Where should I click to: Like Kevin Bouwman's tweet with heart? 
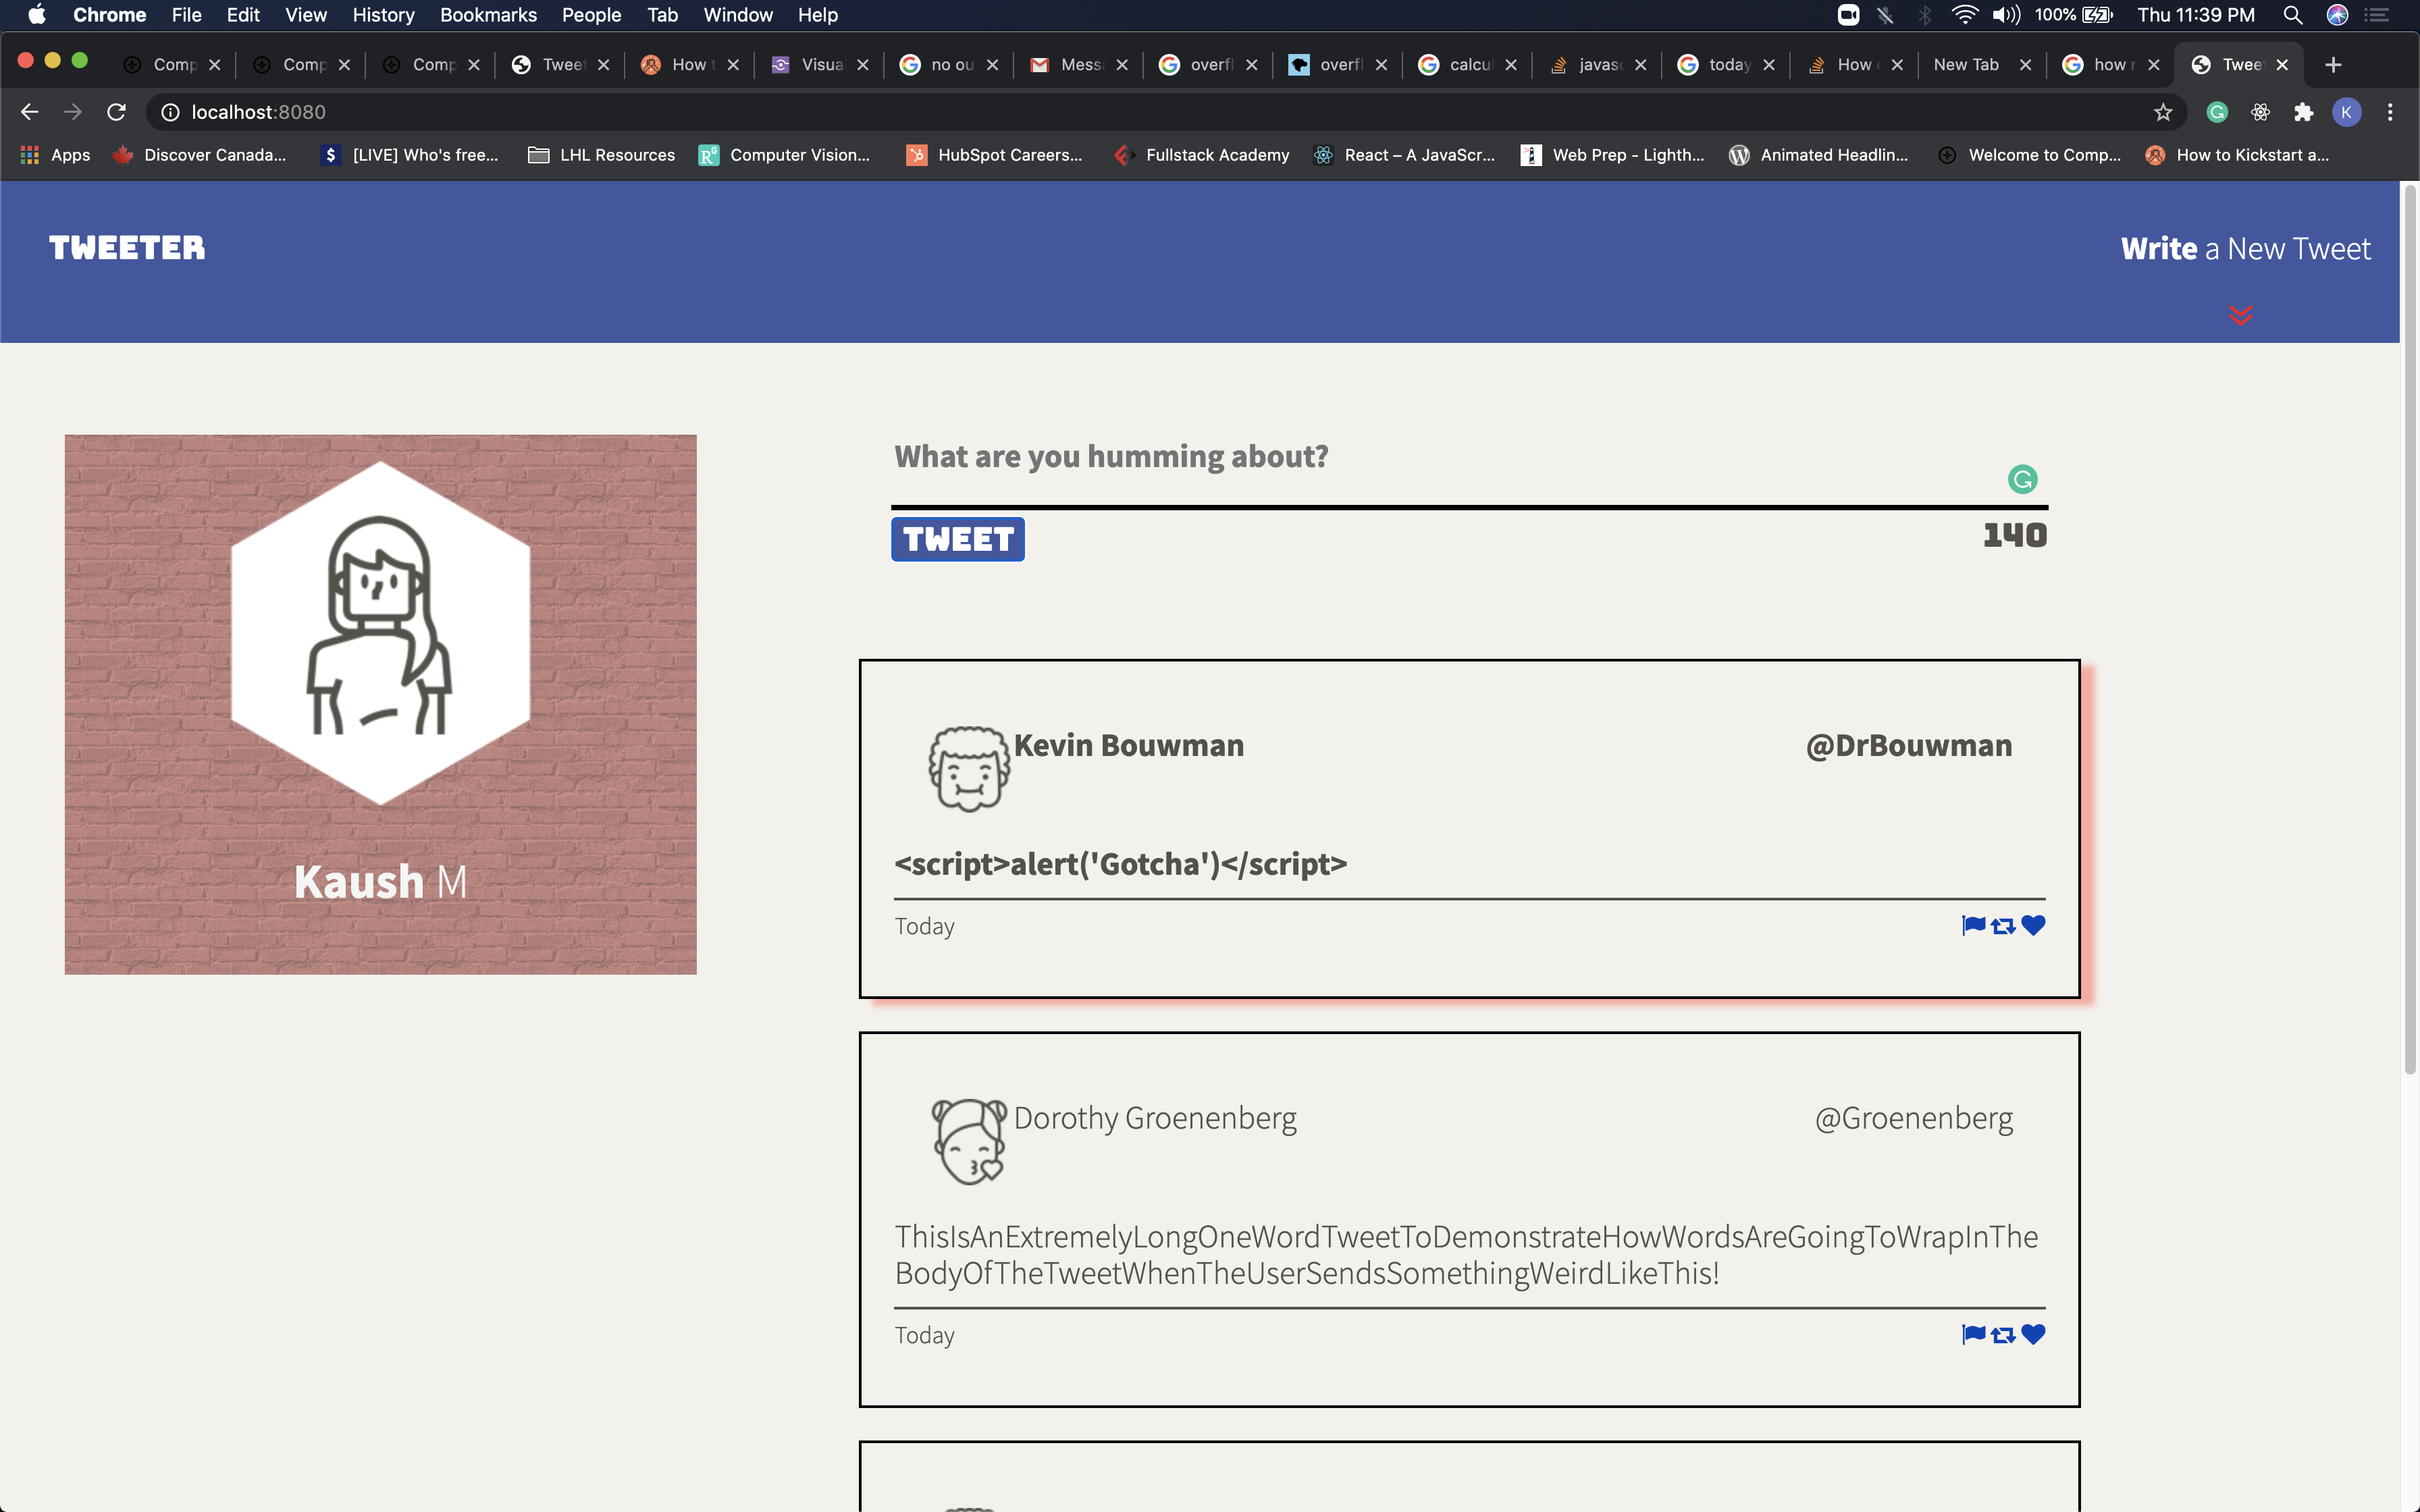coord(2033,925)
